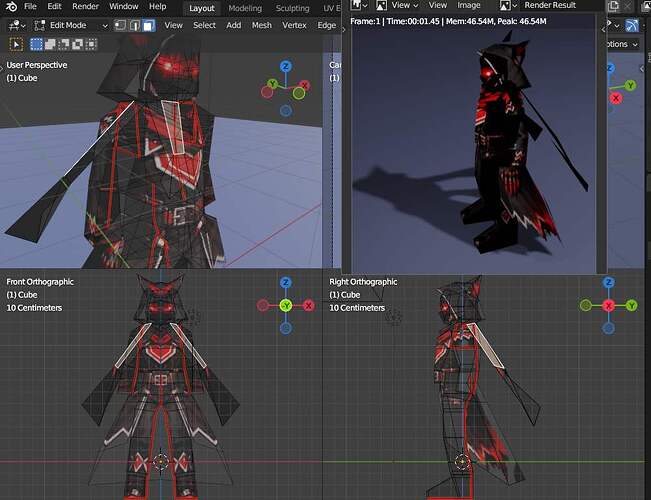Click X axis on User Perspective gizmo

[x=305, y=86]
